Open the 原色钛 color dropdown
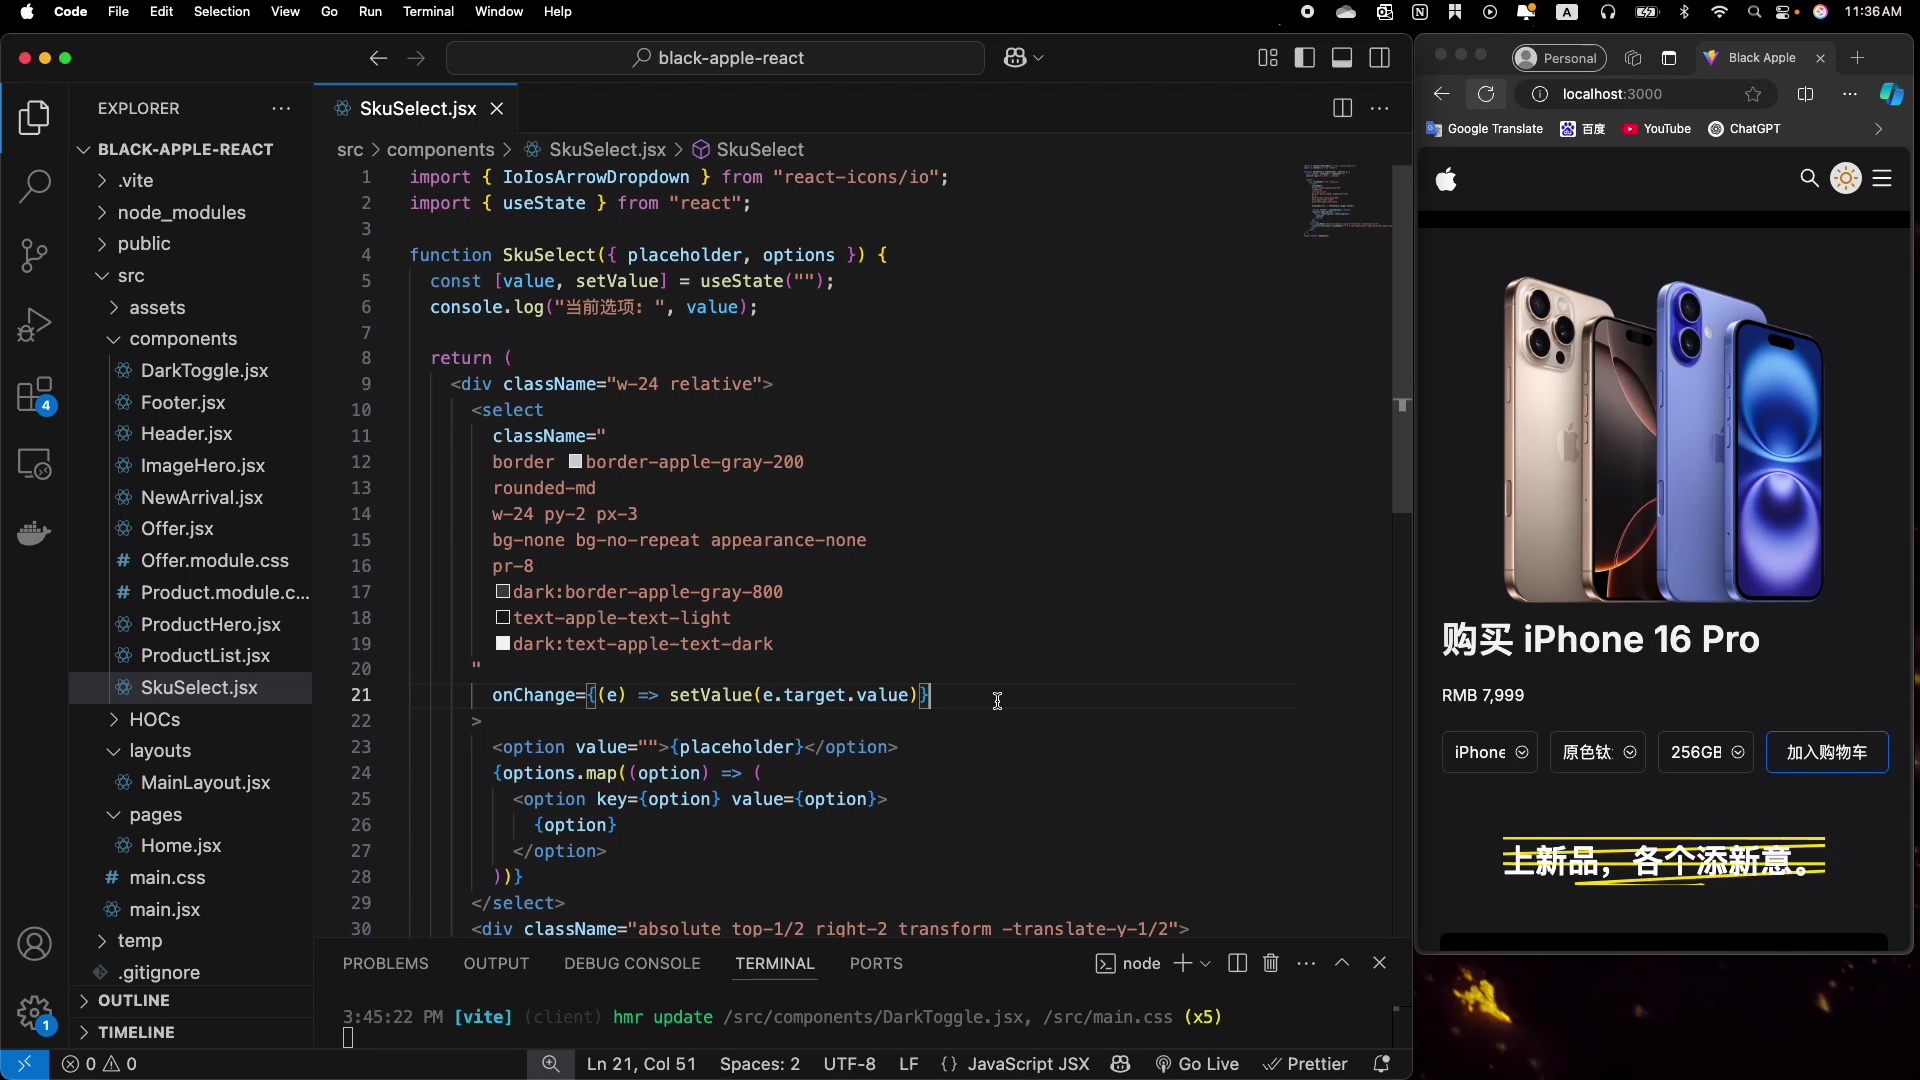1920x1080 pixels. [1597, 752]
